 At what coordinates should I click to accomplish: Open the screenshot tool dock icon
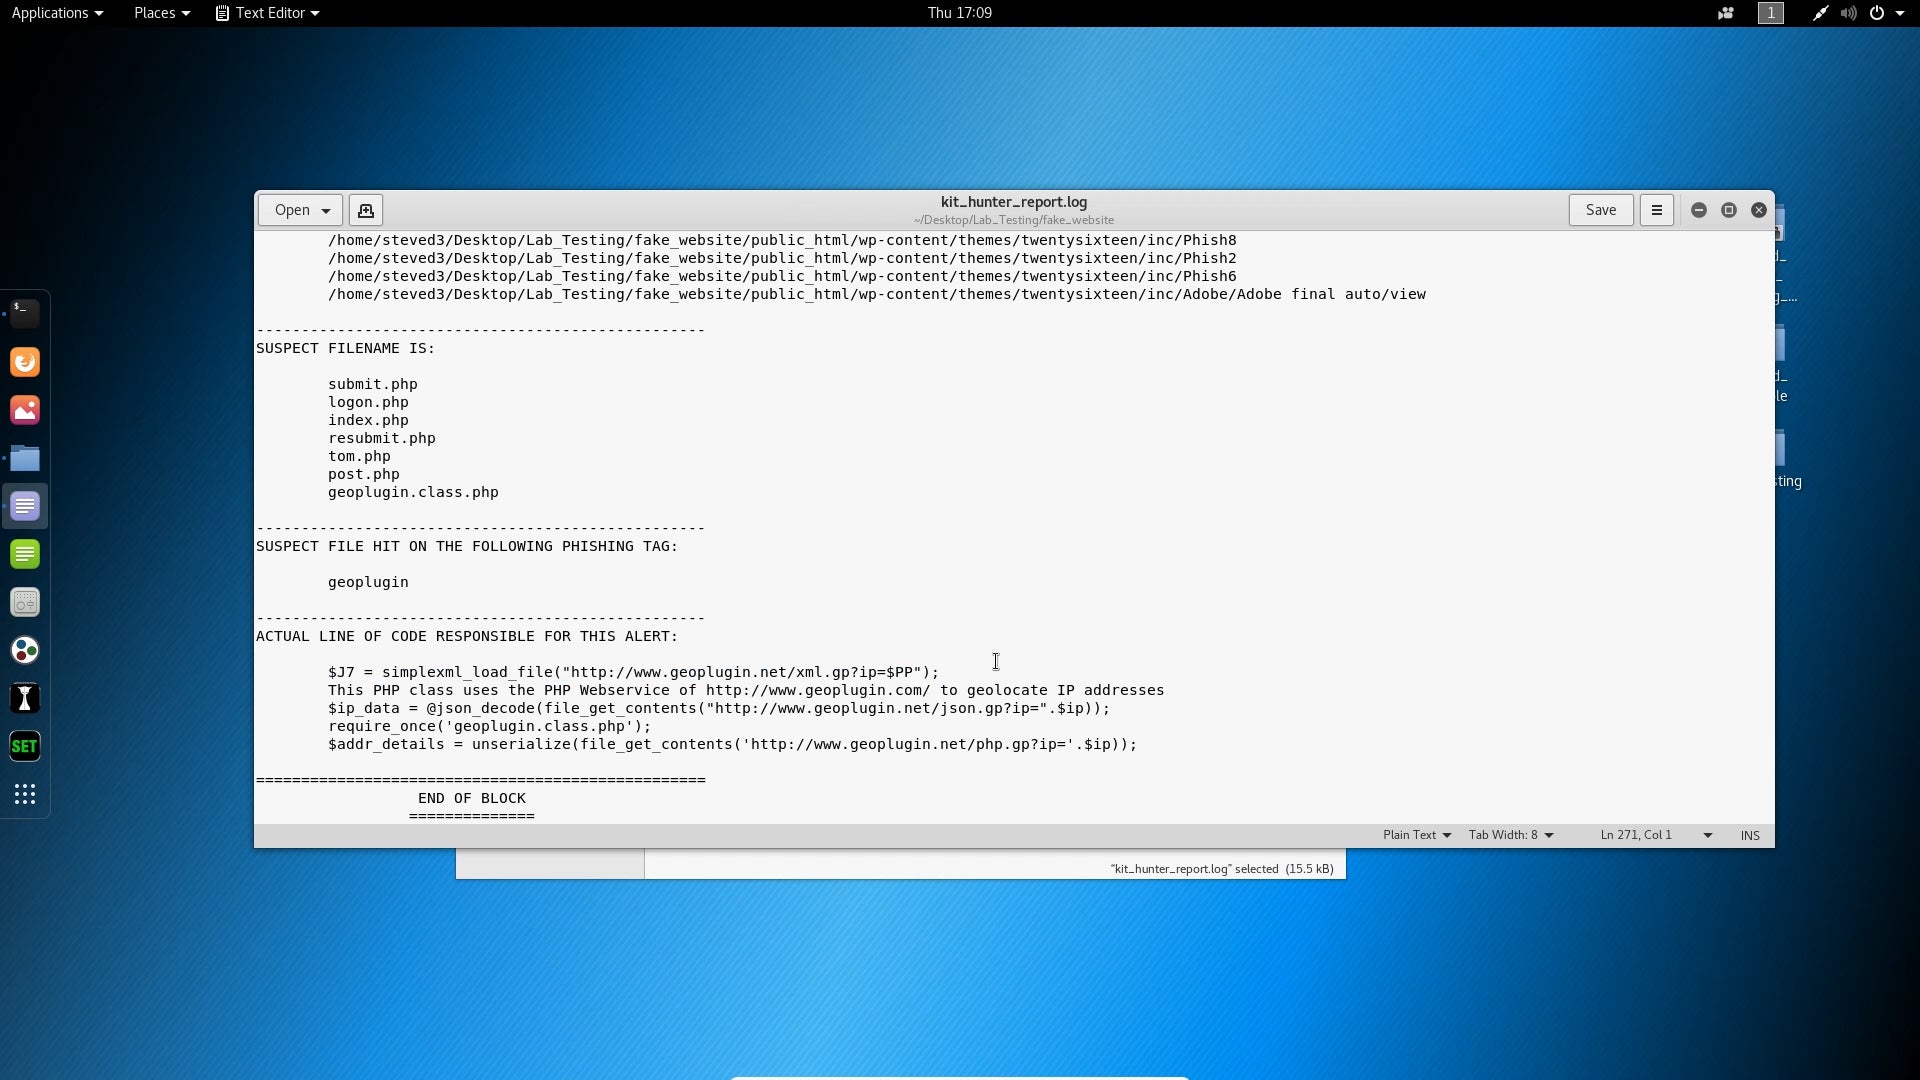(x=25, y=602)
